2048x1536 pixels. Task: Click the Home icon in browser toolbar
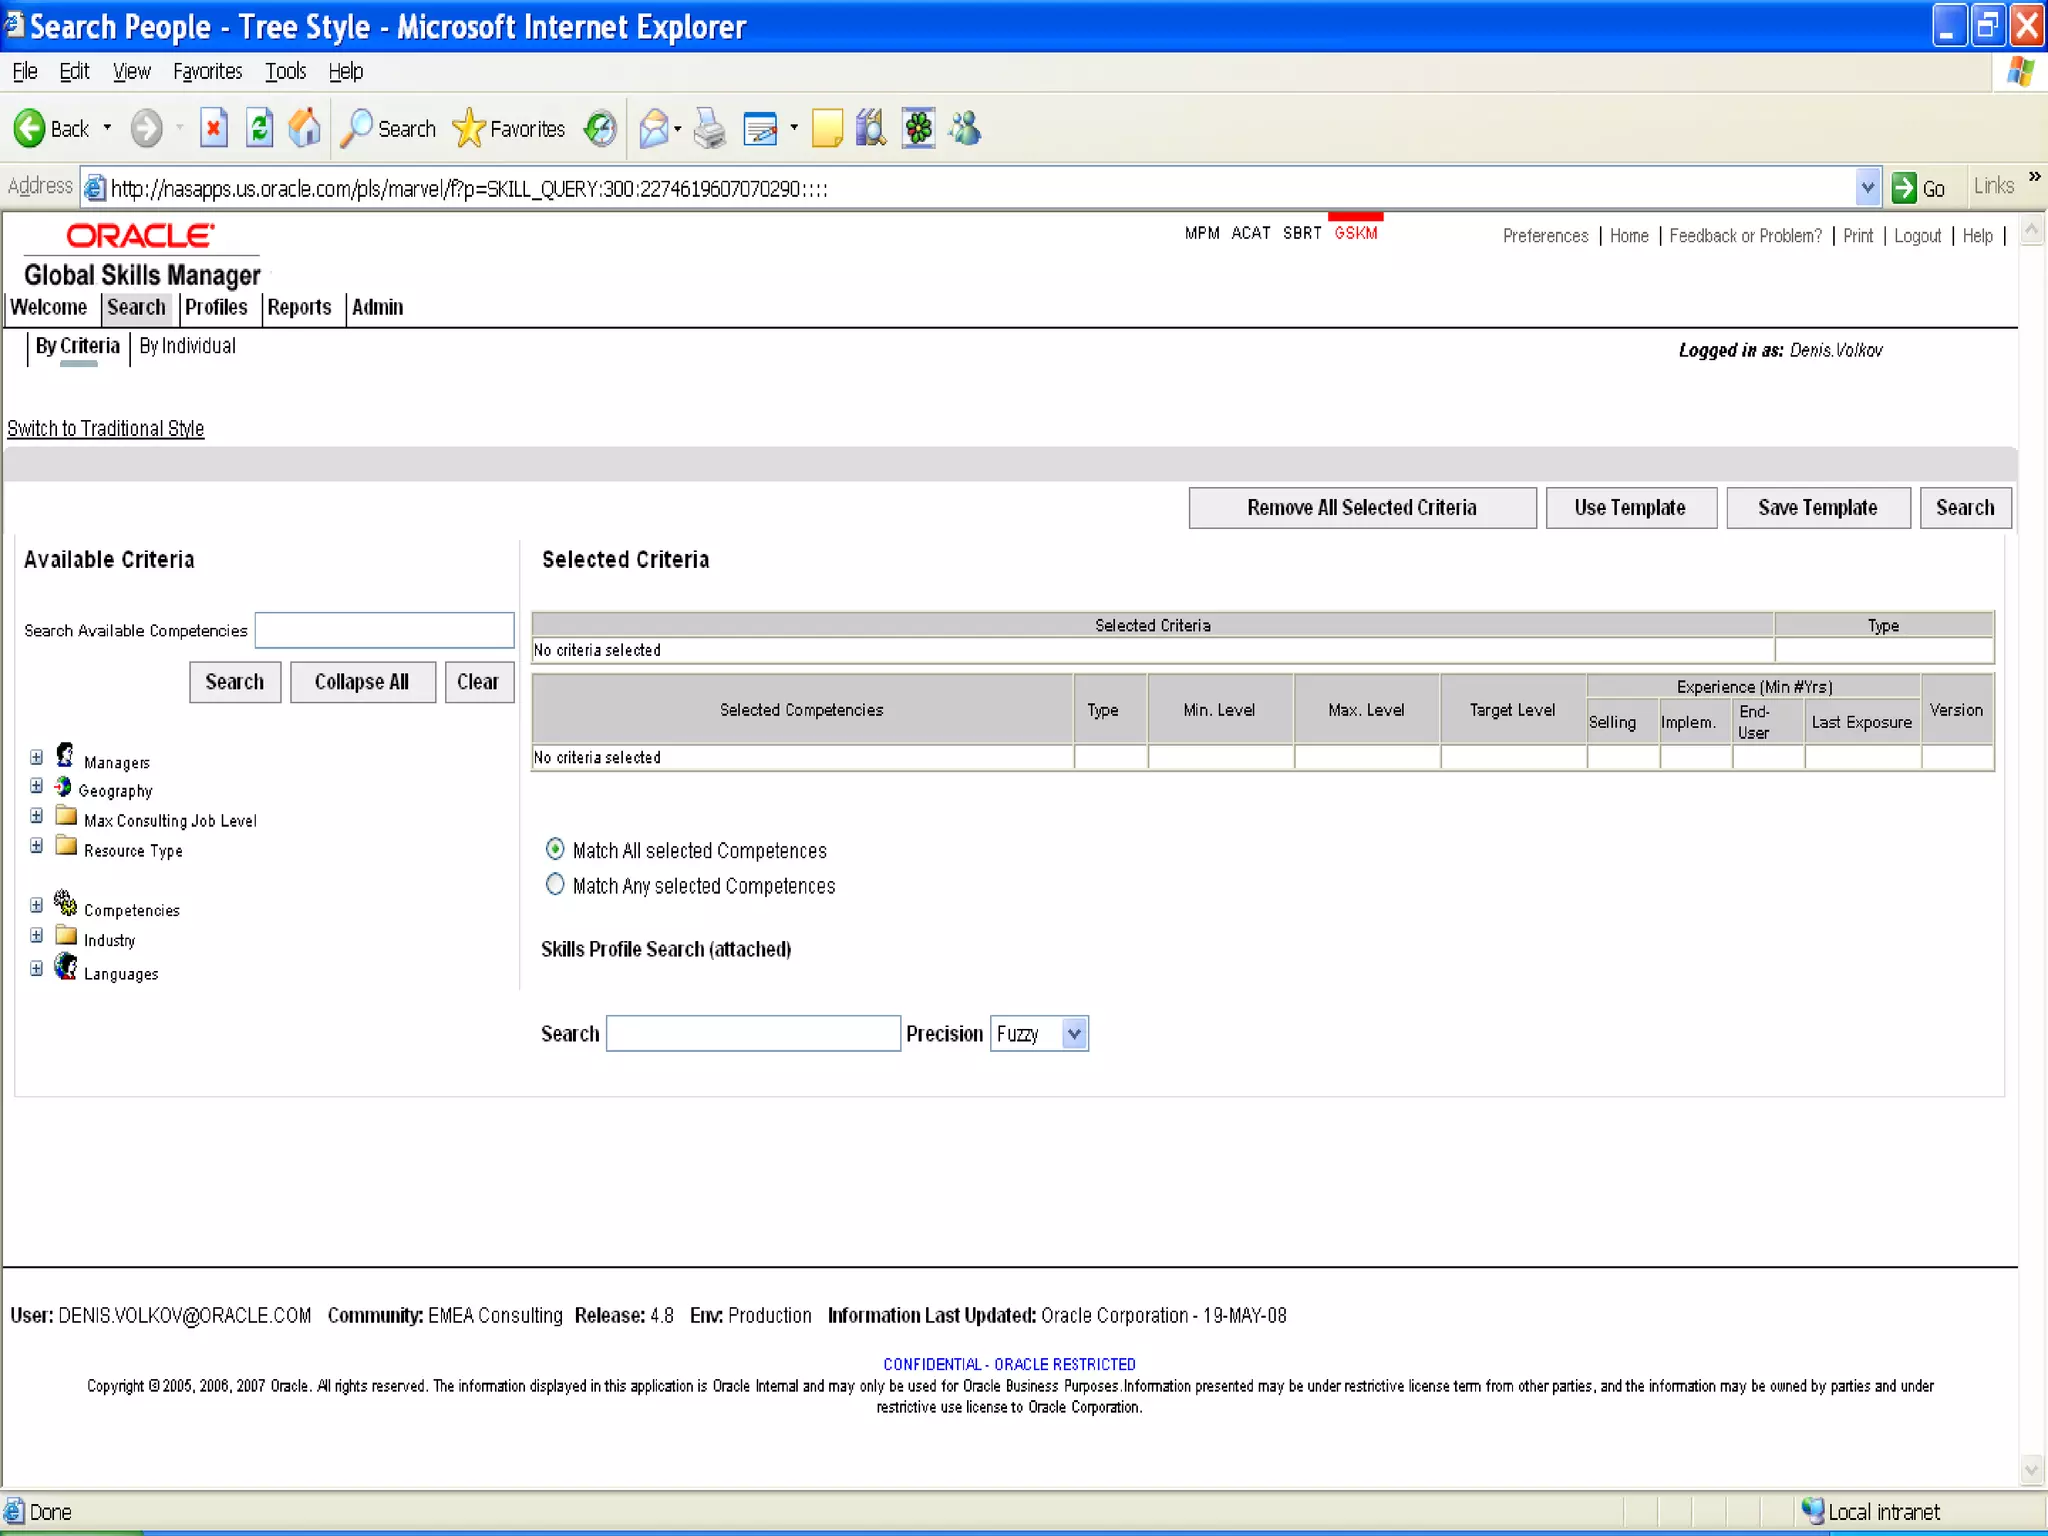click(304, 128)
